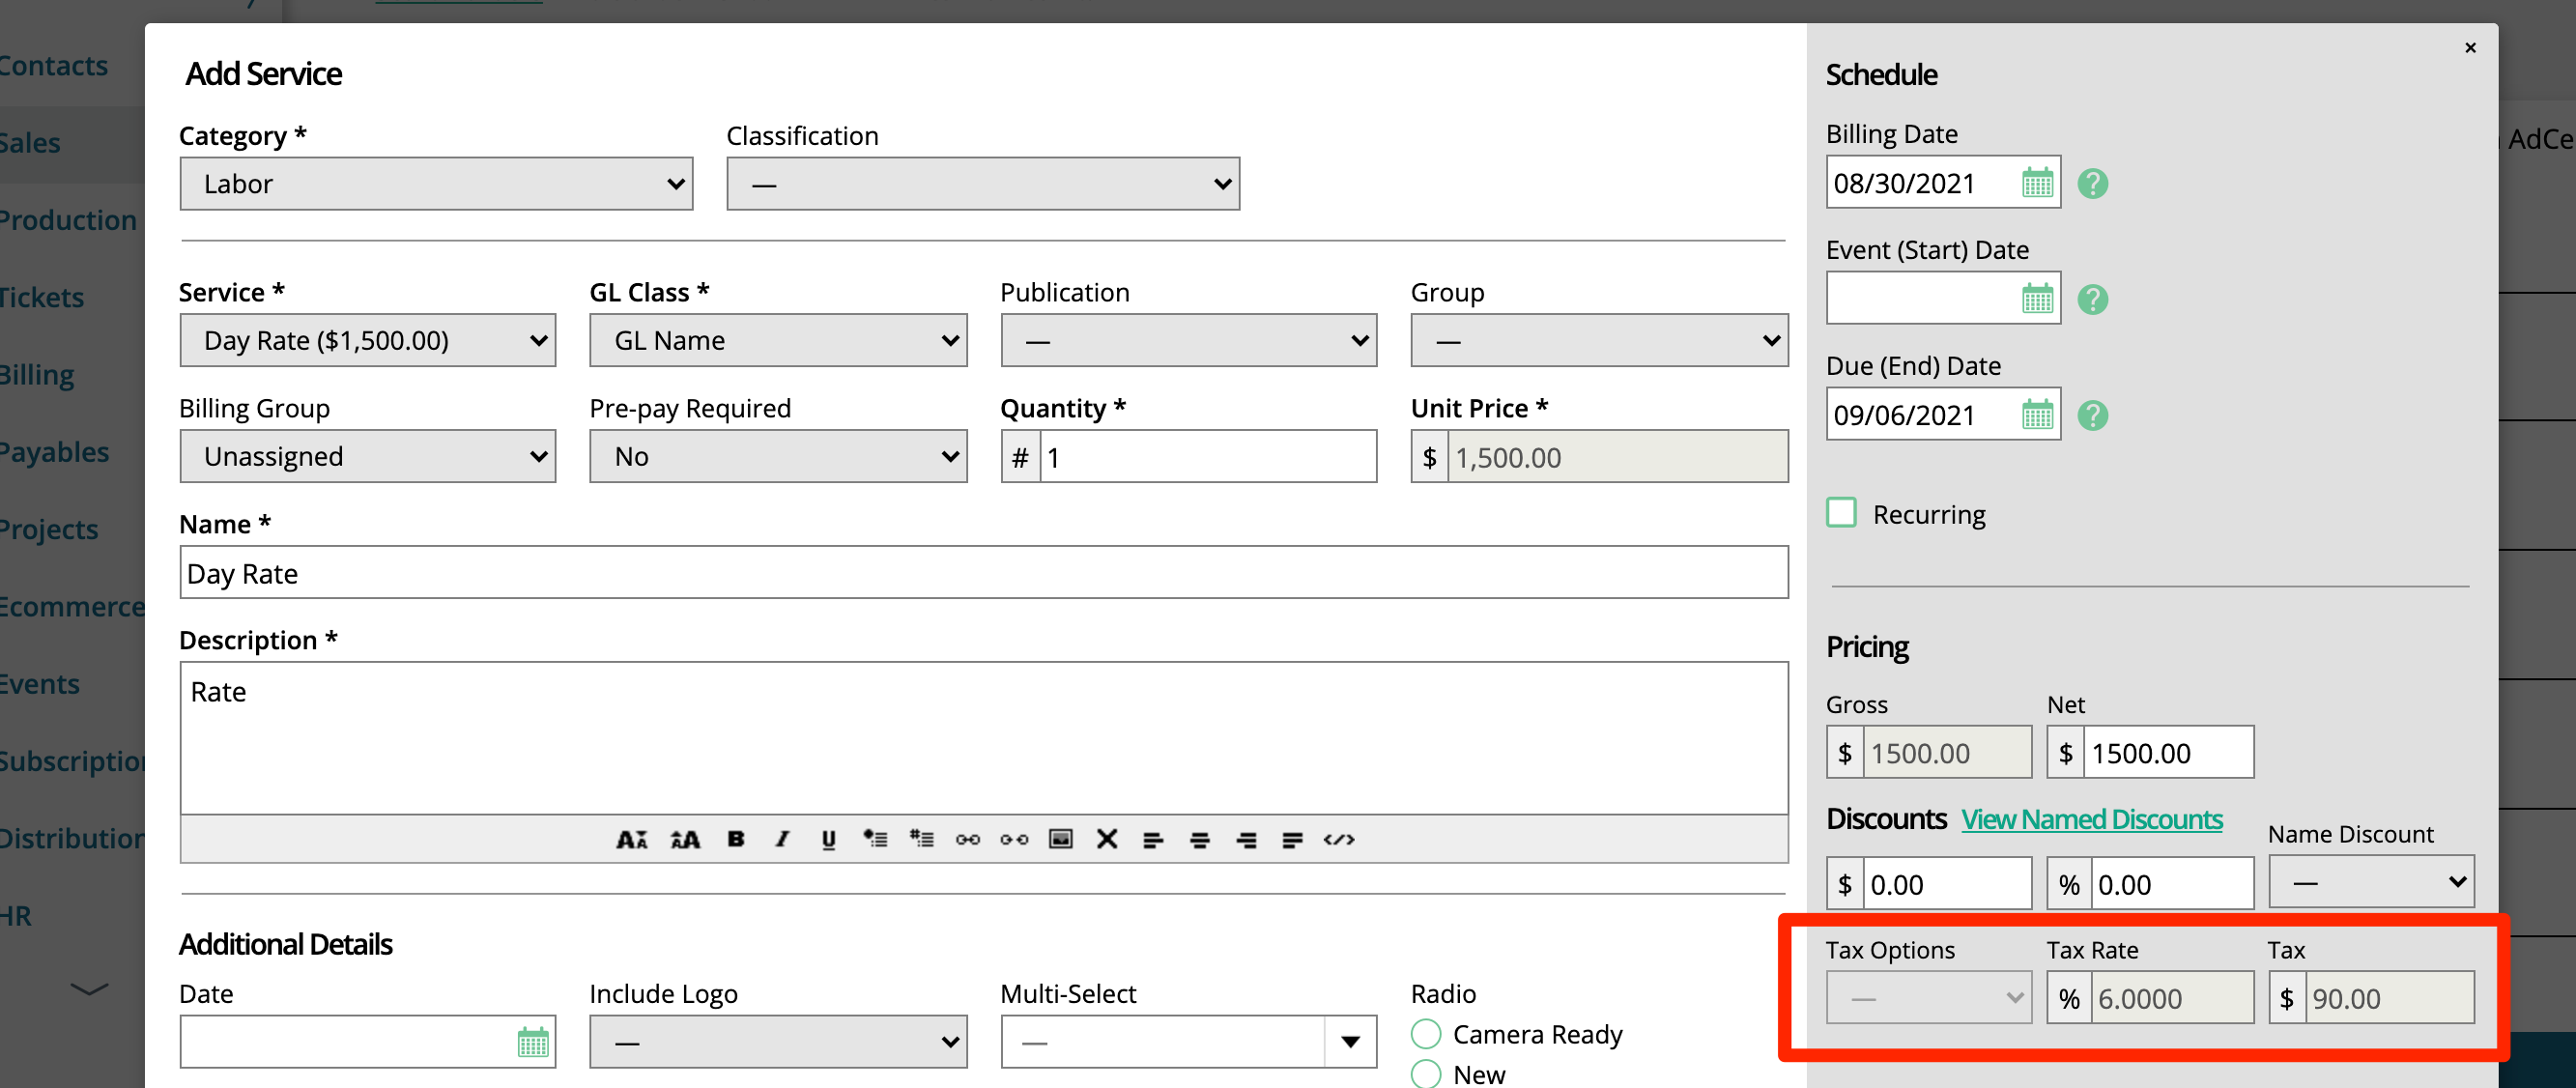Screen dimensions: 2576x1088
Task: Insert image using the editor toolbar
Action: (1060, 839)
